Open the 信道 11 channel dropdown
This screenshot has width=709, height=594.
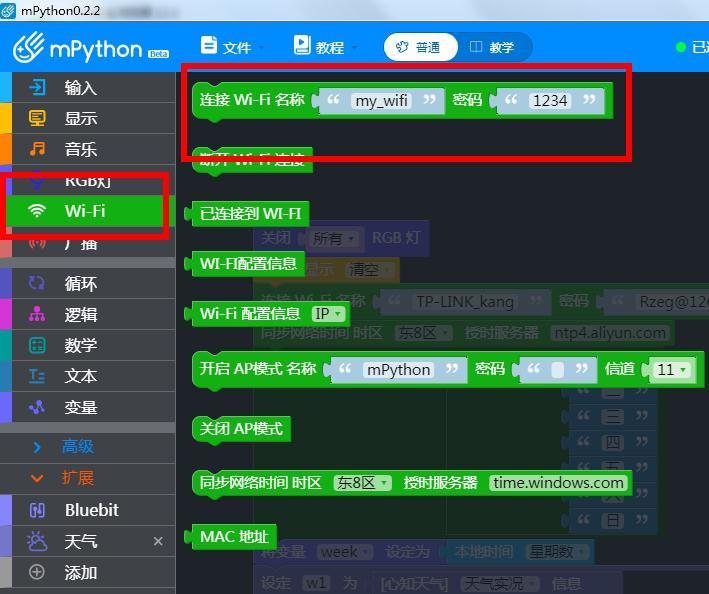click(x=672, y=369)
